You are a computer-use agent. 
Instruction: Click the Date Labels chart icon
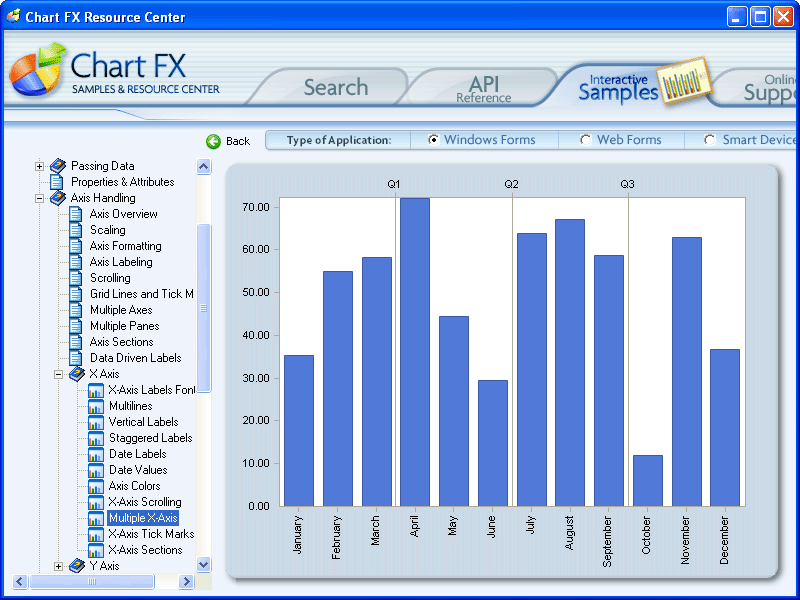coord(95,454)
